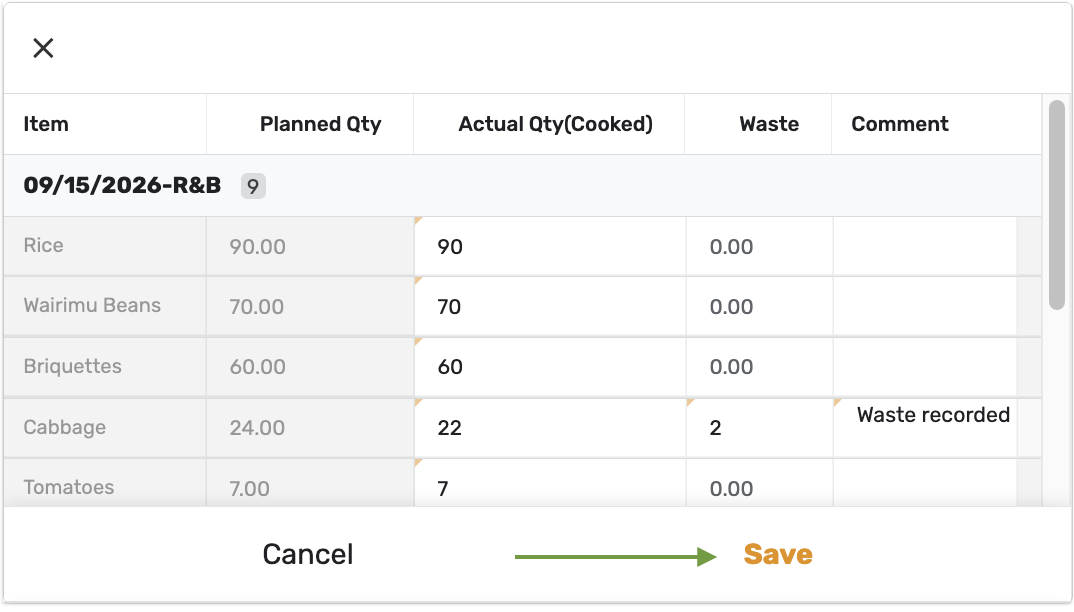The image size is (1074, 612).
Task: Select the Briquettes item cell
Action: [x=105, y=367]
